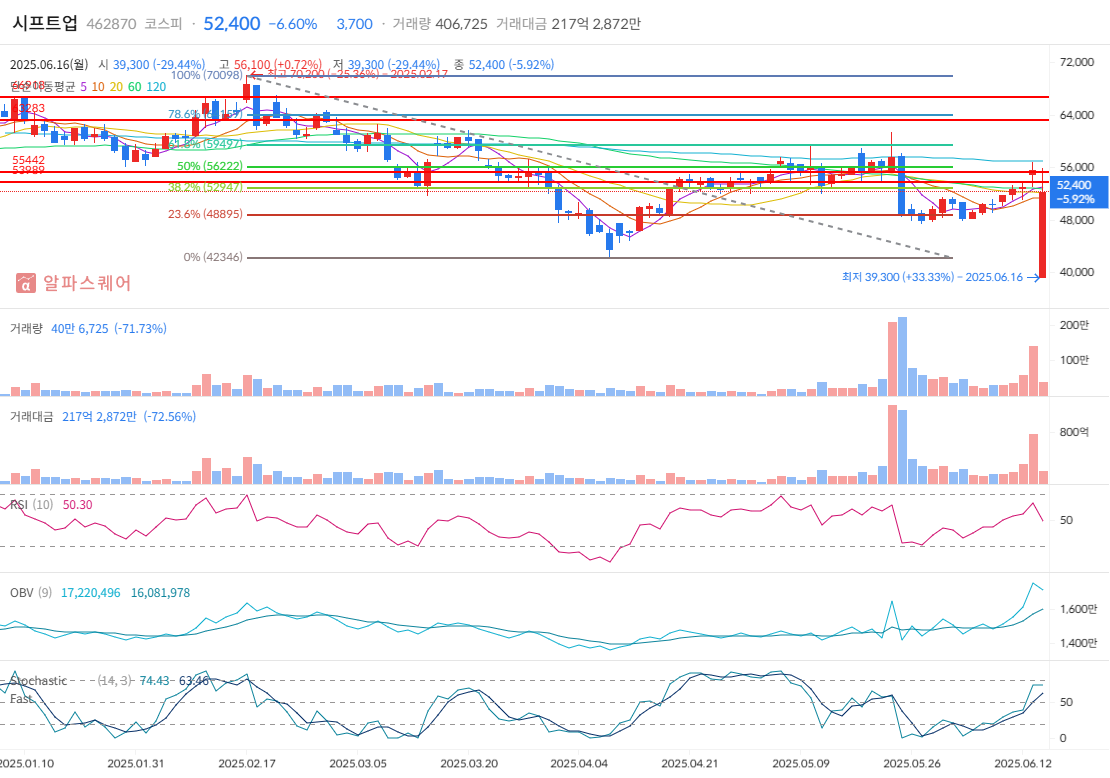Click the 800억 trading value axis label

1074,433
